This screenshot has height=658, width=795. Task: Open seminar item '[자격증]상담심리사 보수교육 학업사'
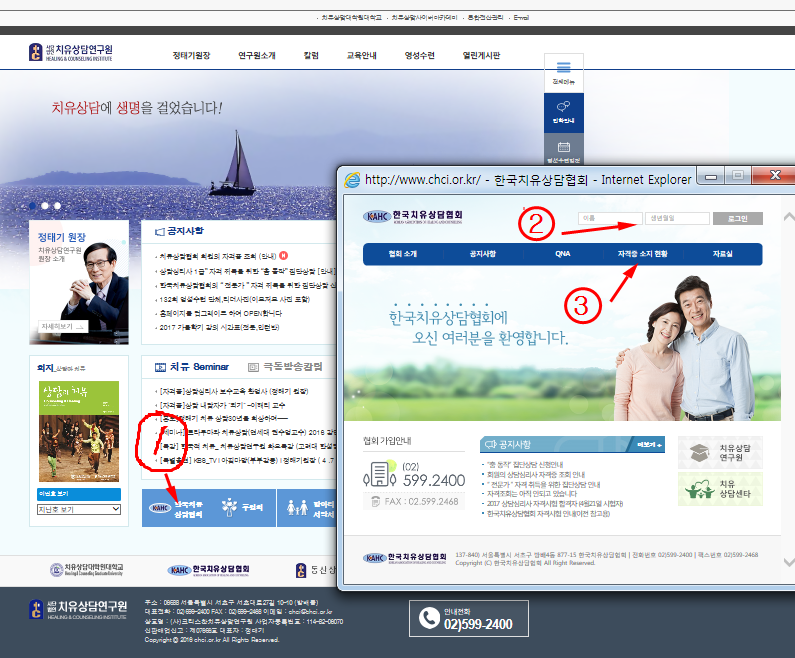point(234,391)
